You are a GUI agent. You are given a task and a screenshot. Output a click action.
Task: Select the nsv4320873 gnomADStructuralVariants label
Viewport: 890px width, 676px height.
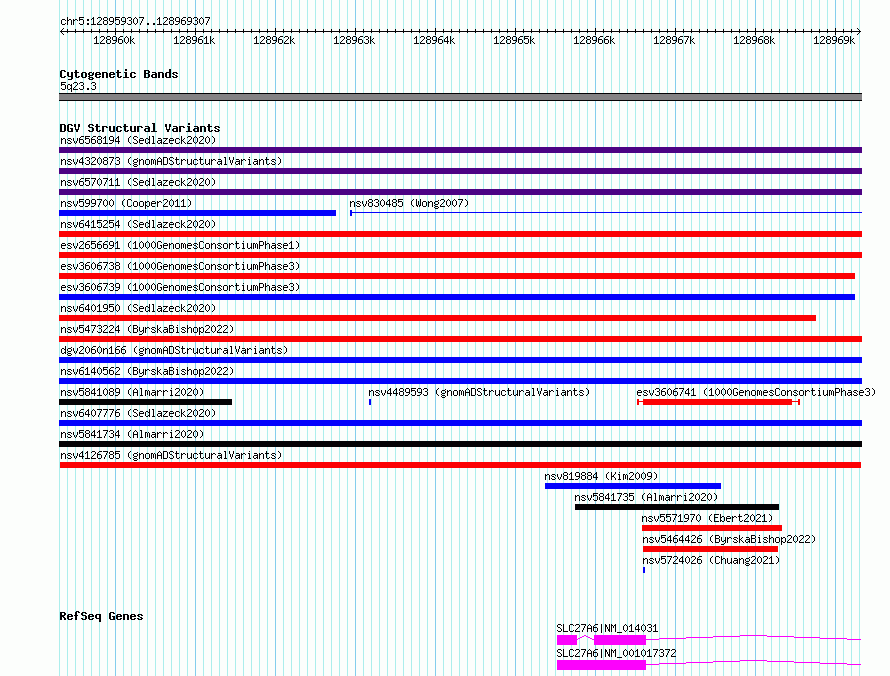point(171,161)
